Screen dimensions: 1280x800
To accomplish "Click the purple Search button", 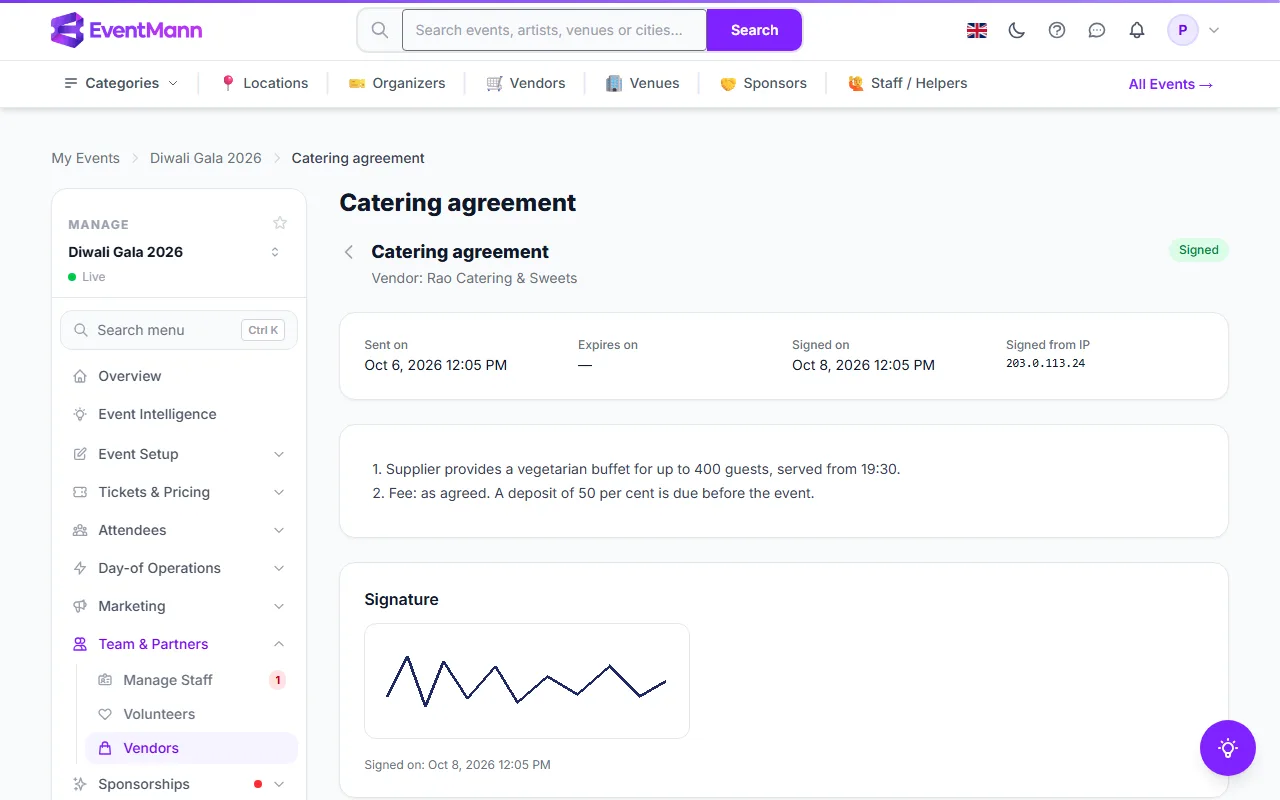I will pos(754,30).
